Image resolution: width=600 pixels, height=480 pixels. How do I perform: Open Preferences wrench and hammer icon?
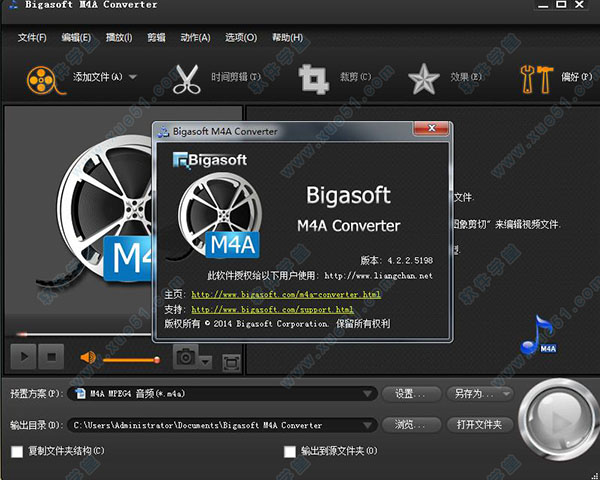click(x=536, y=79)
